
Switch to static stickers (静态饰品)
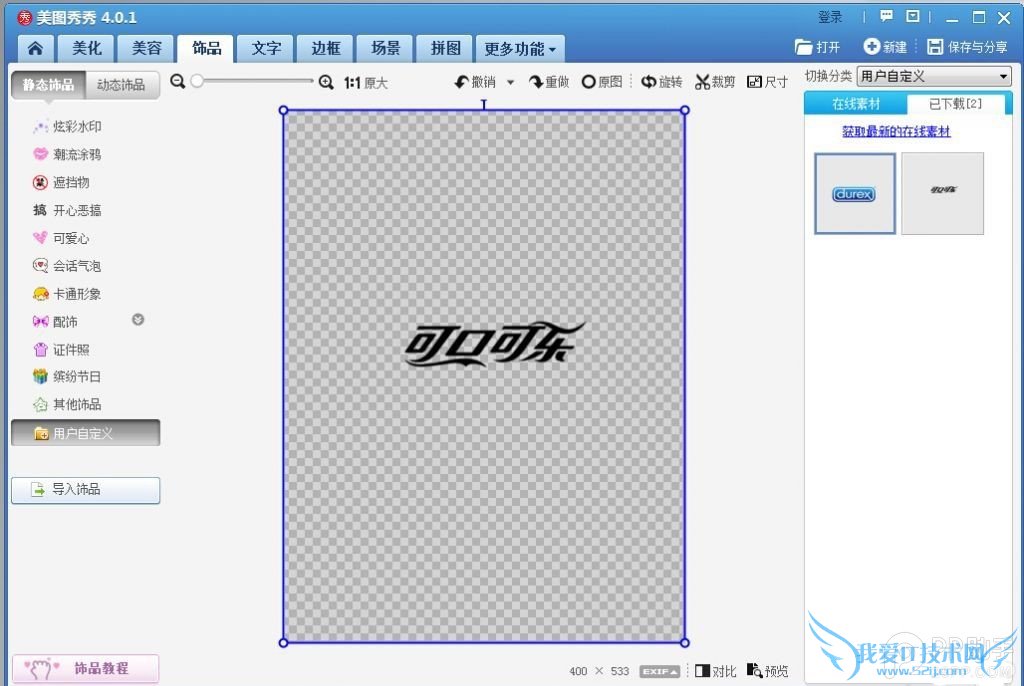point(49,85)
